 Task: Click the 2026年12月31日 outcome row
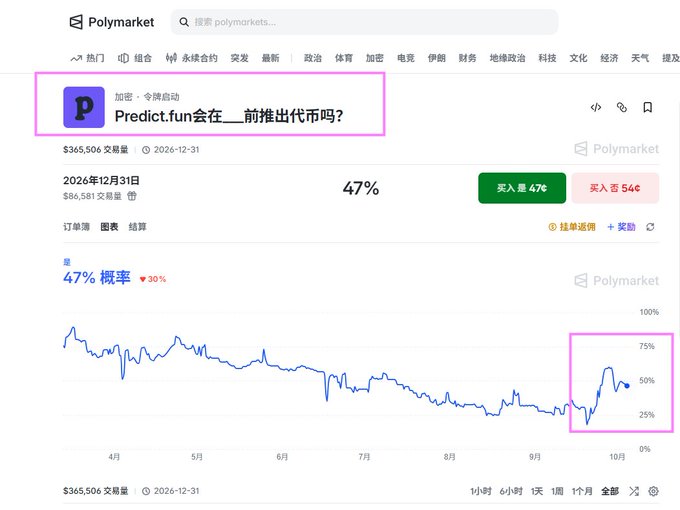361,188
